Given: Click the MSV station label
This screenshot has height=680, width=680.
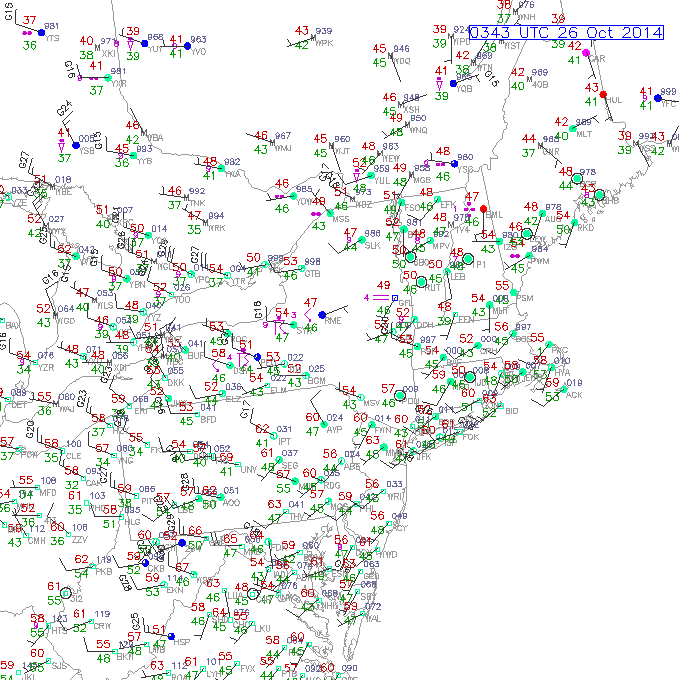Looking at the screenshot, I should point(372,403).
